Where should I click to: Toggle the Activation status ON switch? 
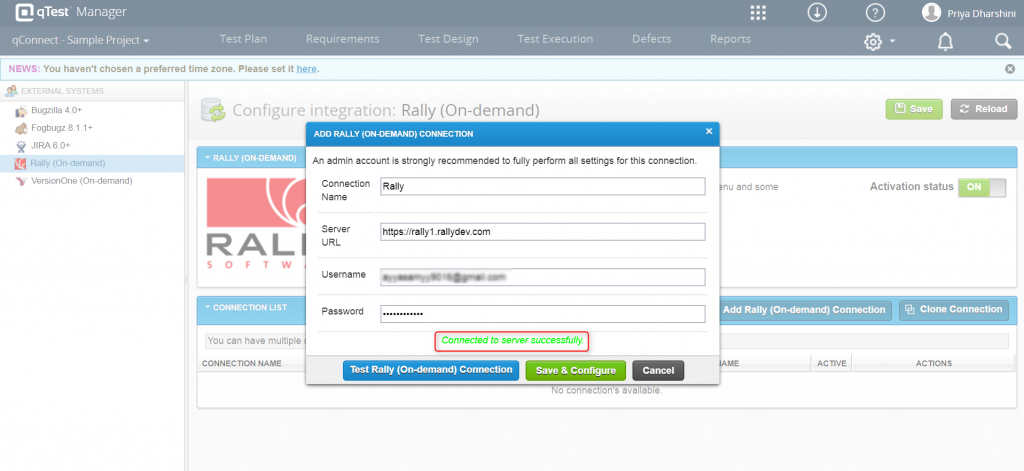click(x=981, y=187)
